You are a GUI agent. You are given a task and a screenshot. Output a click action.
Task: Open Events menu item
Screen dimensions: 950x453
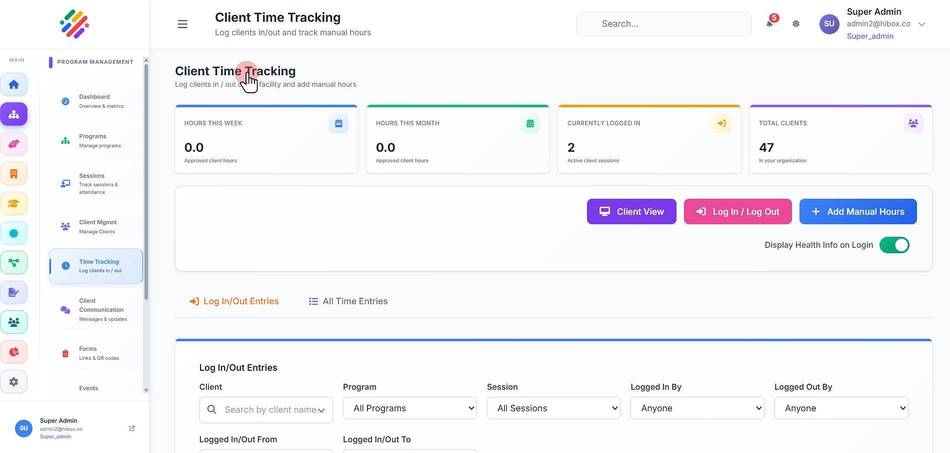pyautogui.click(x=95, y=388)
